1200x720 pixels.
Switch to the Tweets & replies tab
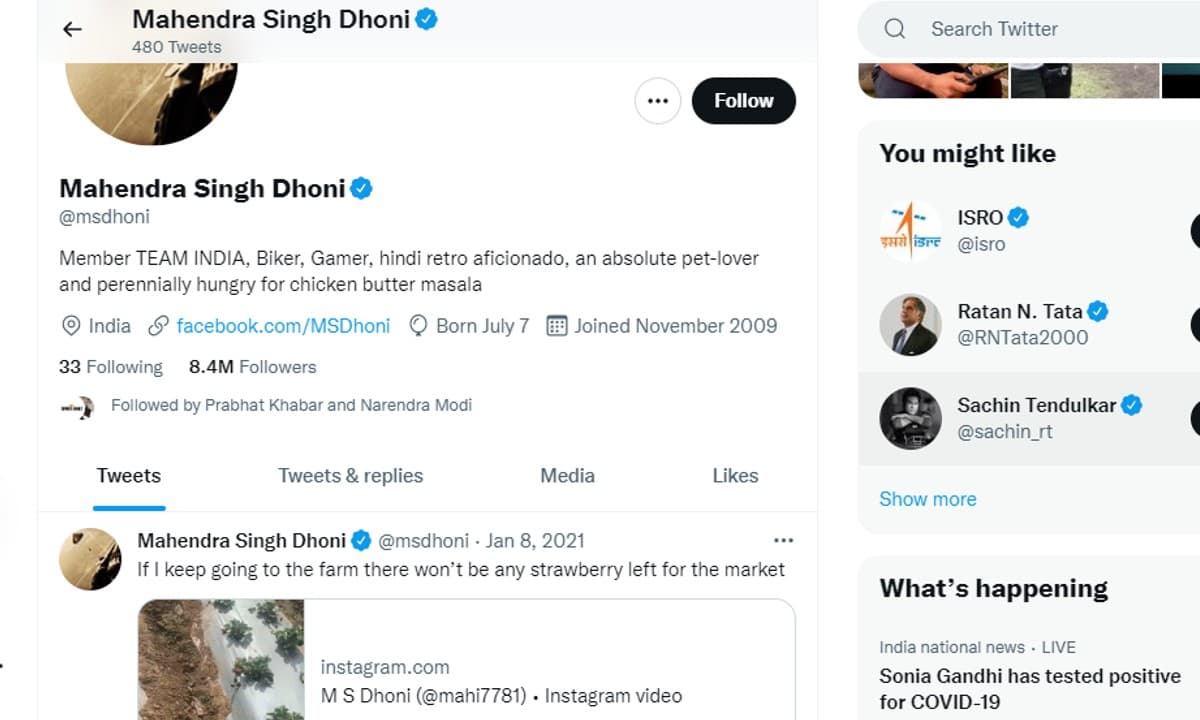point(350,476)
